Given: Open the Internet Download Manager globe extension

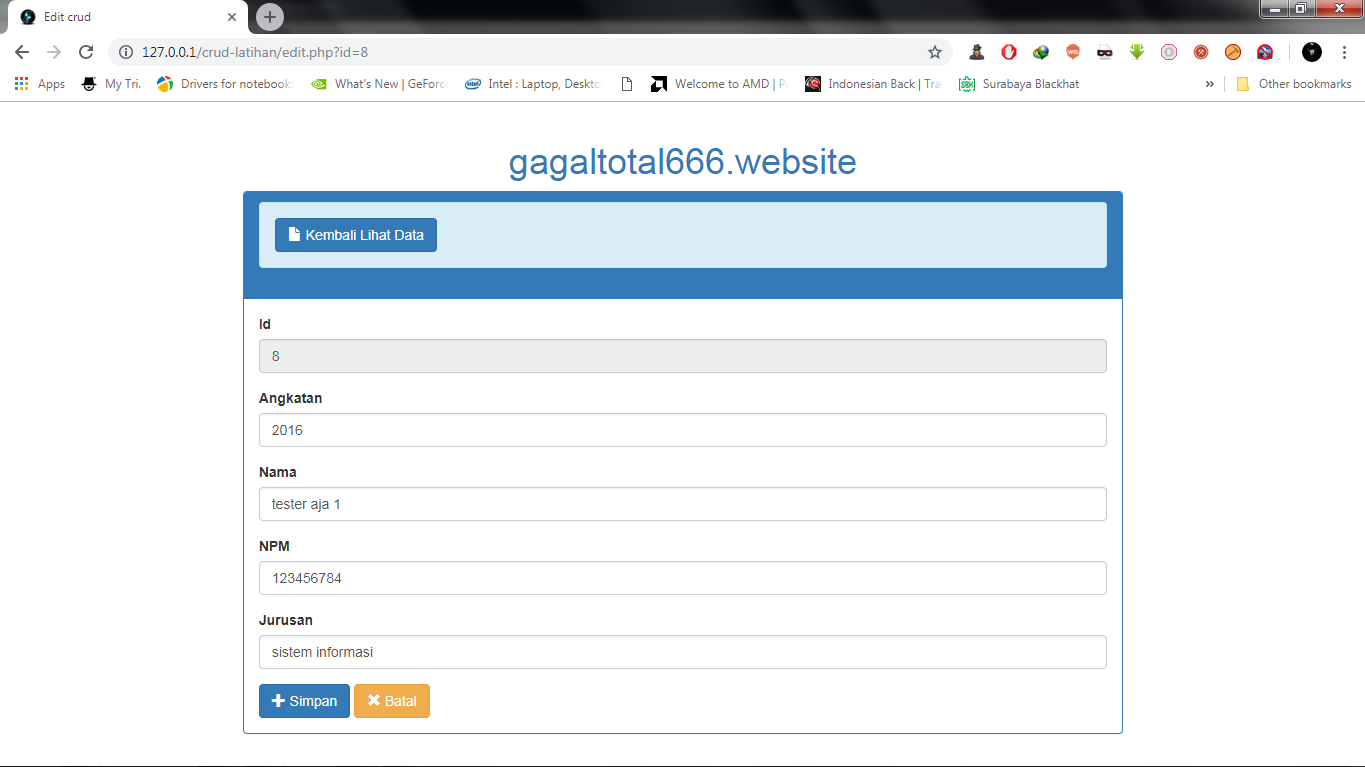Looking at the screenshot, I should click(x=1041, y=52).
